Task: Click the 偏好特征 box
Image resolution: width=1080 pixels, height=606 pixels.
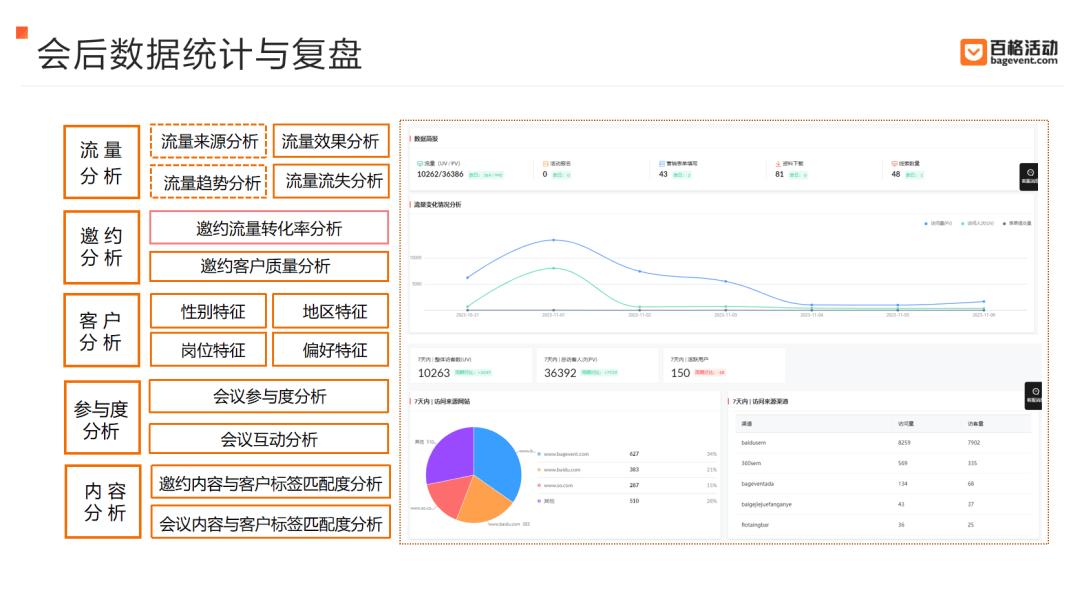Action: [331, 350]
